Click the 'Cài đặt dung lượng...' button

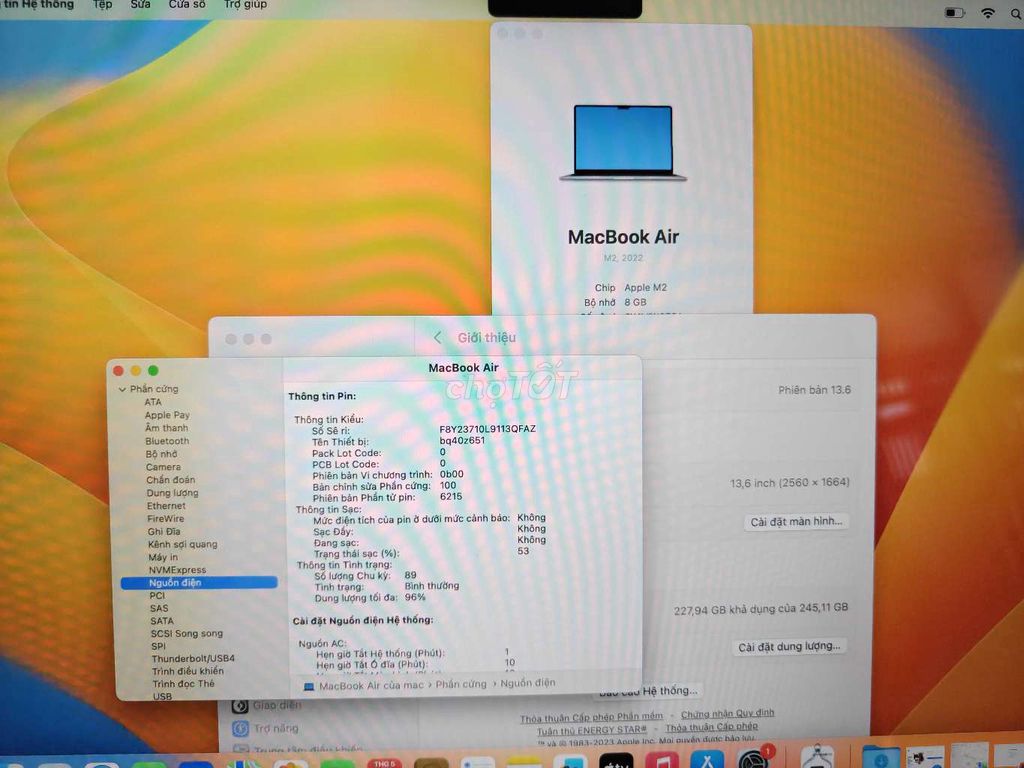(x=789, y=647)
